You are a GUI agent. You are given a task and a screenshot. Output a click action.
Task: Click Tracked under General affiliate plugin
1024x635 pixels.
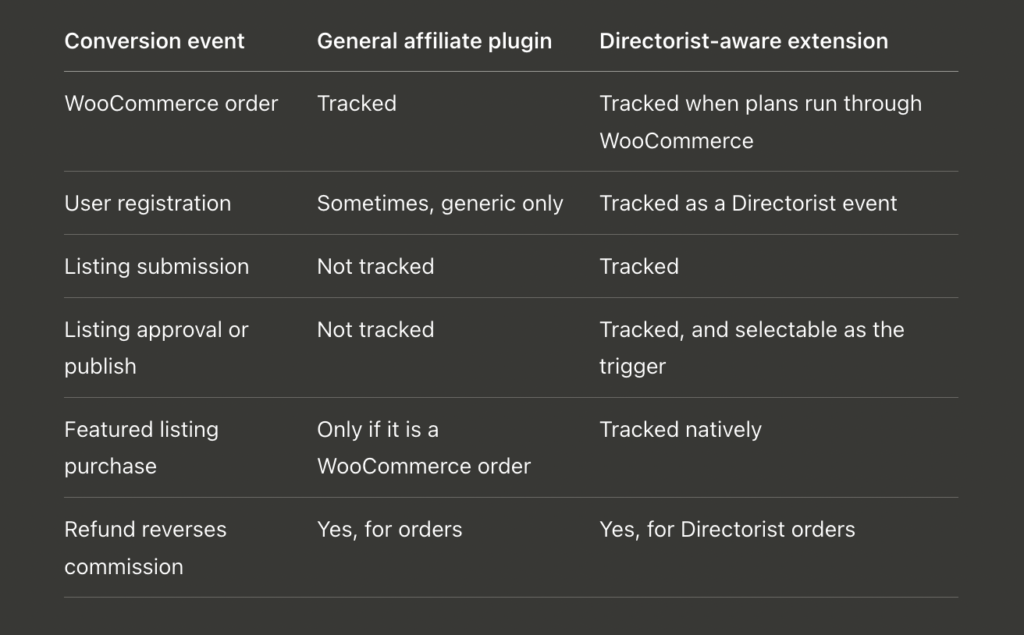click(x=357, y=103)
